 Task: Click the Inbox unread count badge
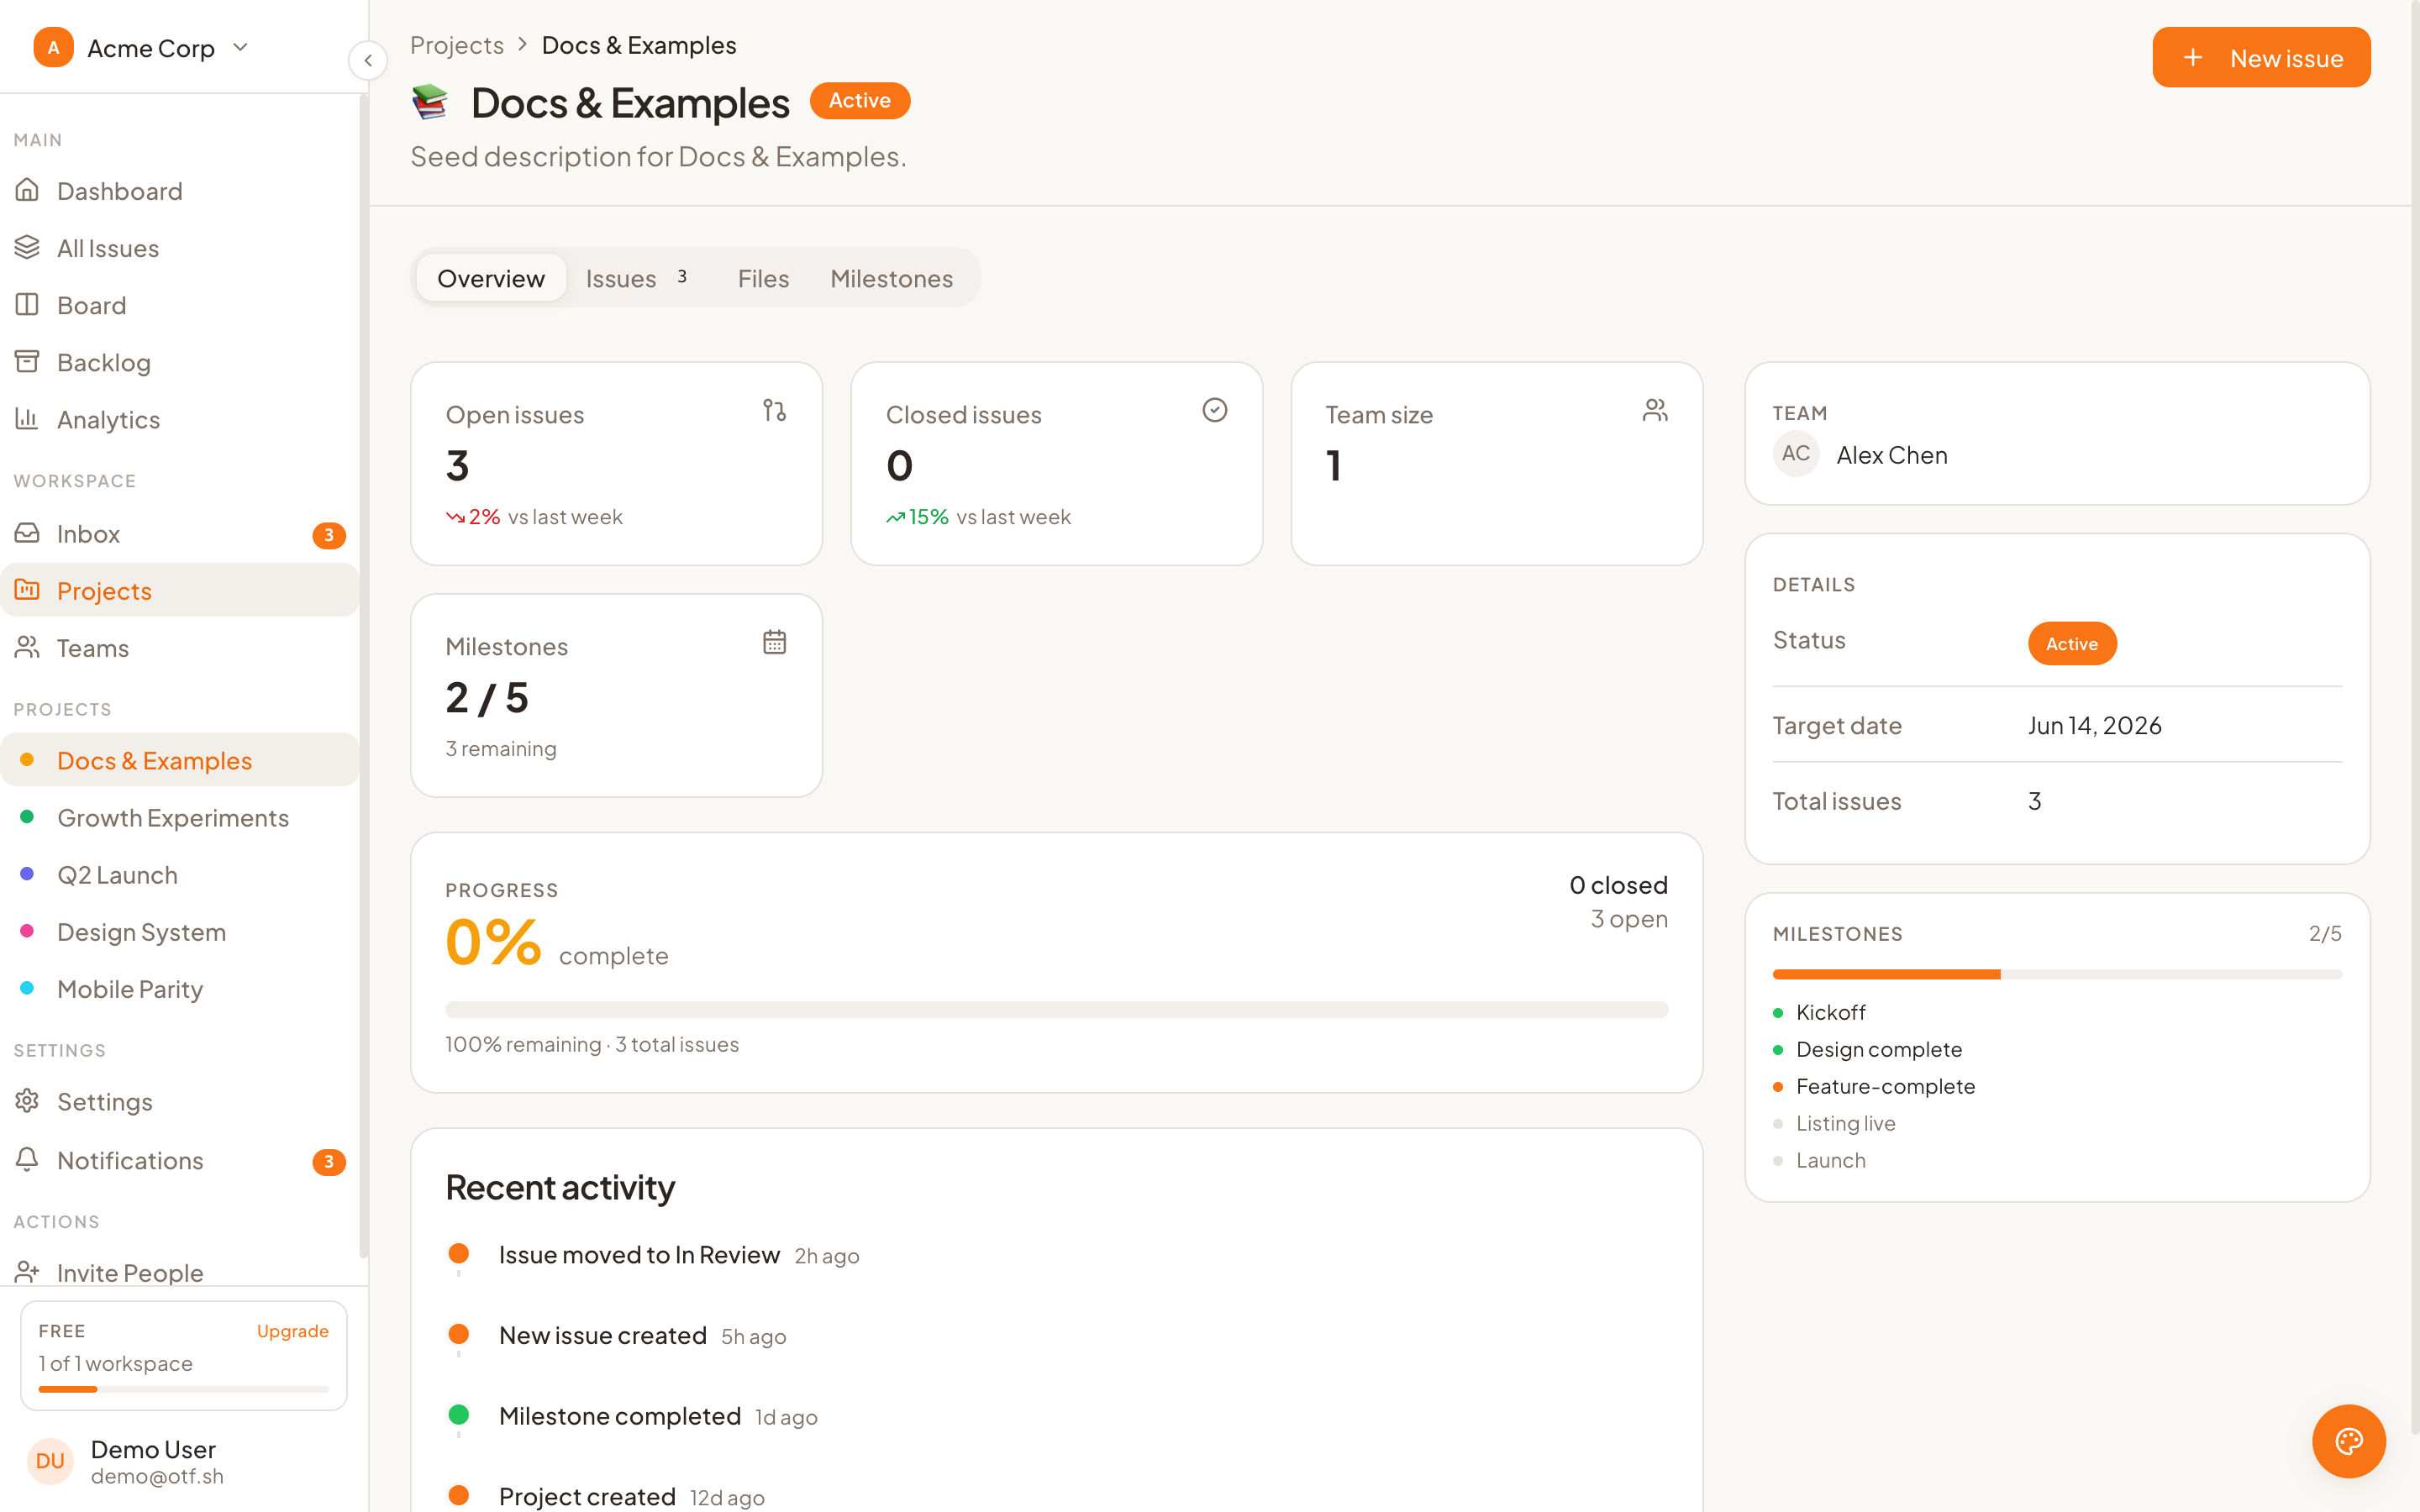tap(329, 535)
